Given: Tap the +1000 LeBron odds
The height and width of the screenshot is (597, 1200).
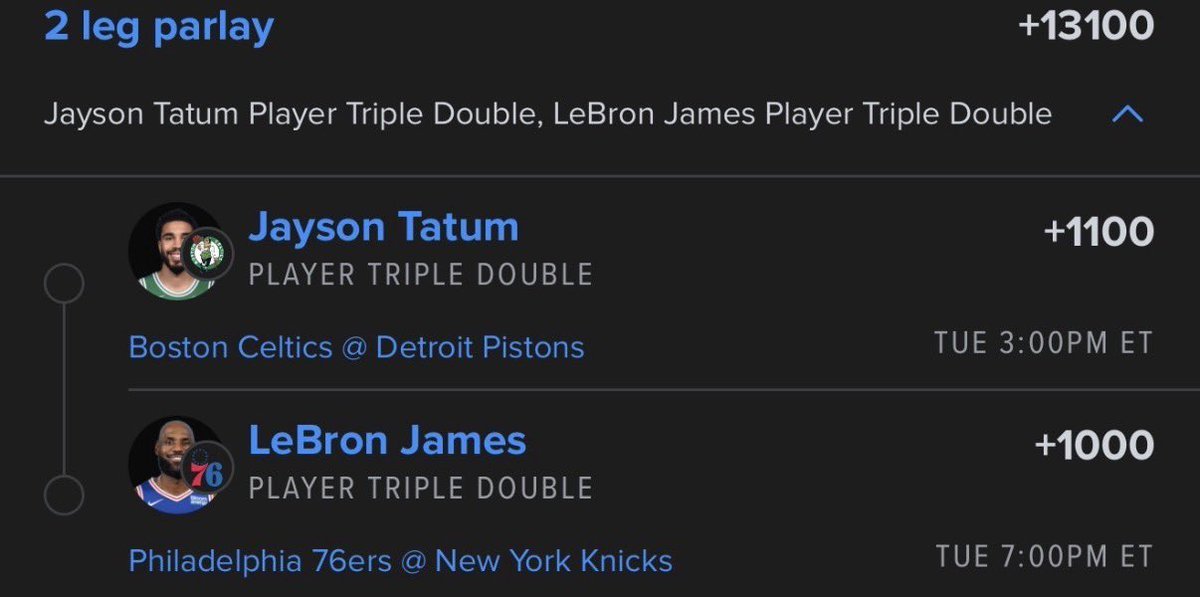Looking at the screenshot, I should pyautogui.click(x=1094, y=445).
